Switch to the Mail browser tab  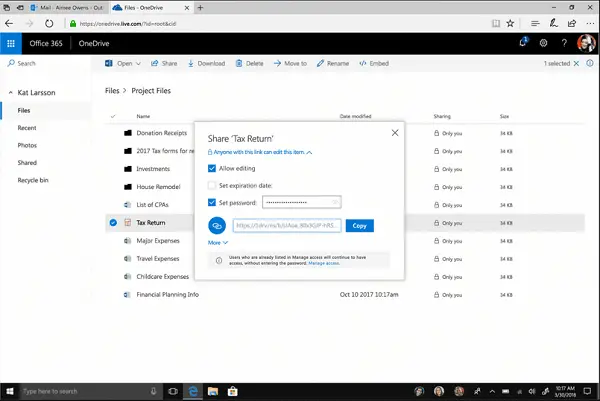coord(67,8)
